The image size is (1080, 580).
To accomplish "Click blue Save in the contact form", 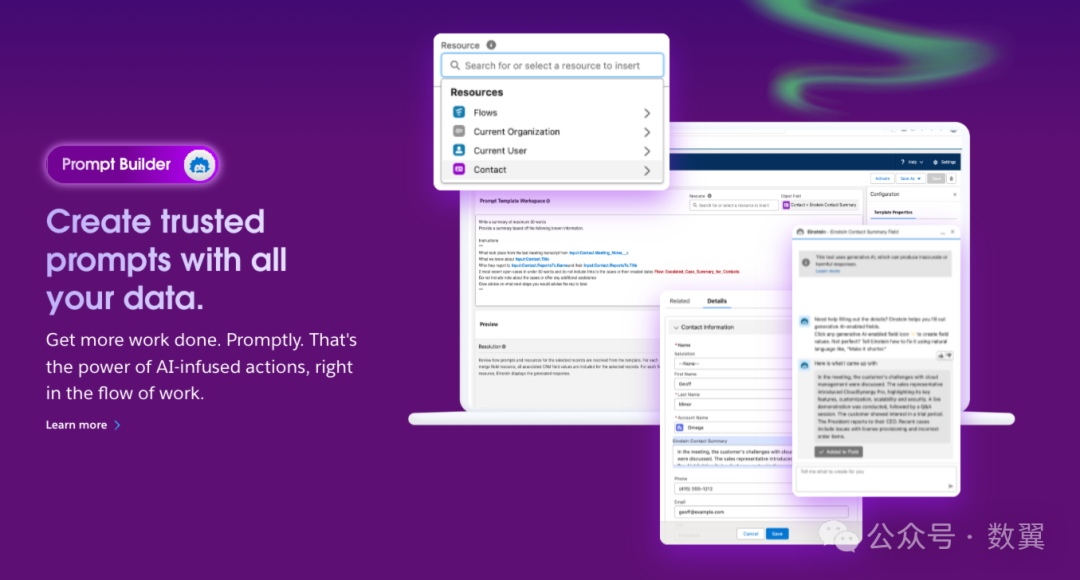I will (778, 534).
